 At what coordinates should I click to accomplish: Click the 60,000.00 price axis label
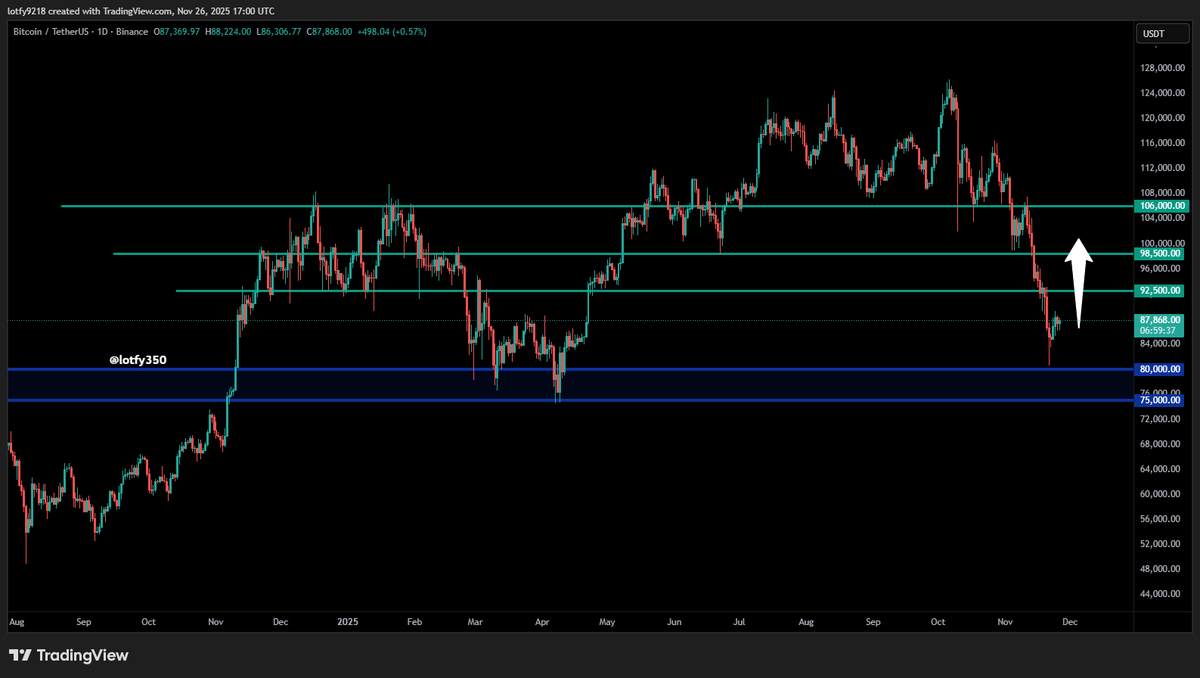click(x=1161, y=494)
